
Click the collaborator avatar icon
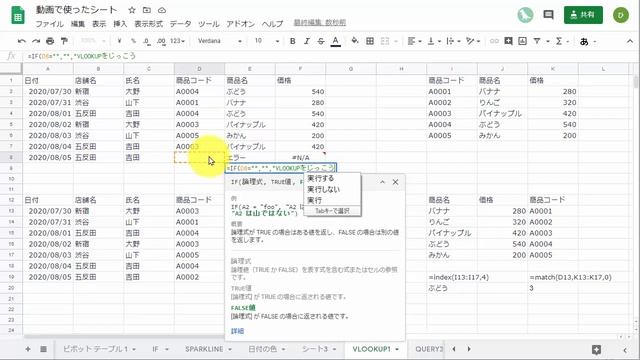pyautogui.click(x=525, y=15)
